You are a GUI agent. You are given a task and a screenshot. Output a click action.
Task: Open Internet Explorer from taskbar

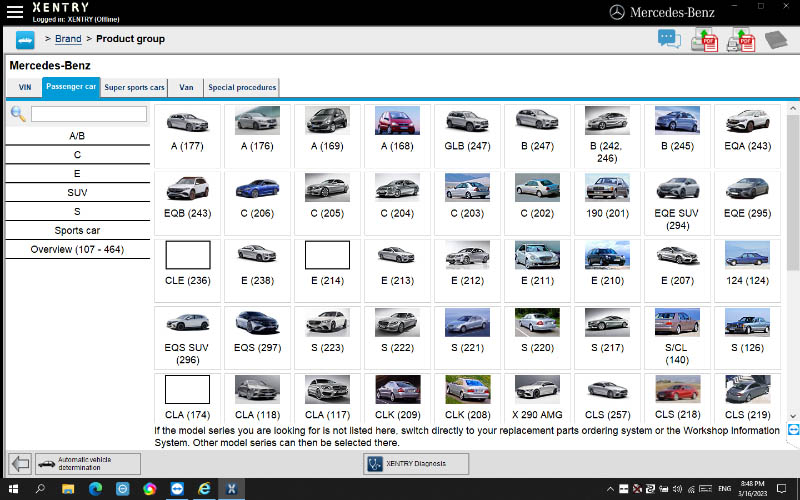click(204, 489)
